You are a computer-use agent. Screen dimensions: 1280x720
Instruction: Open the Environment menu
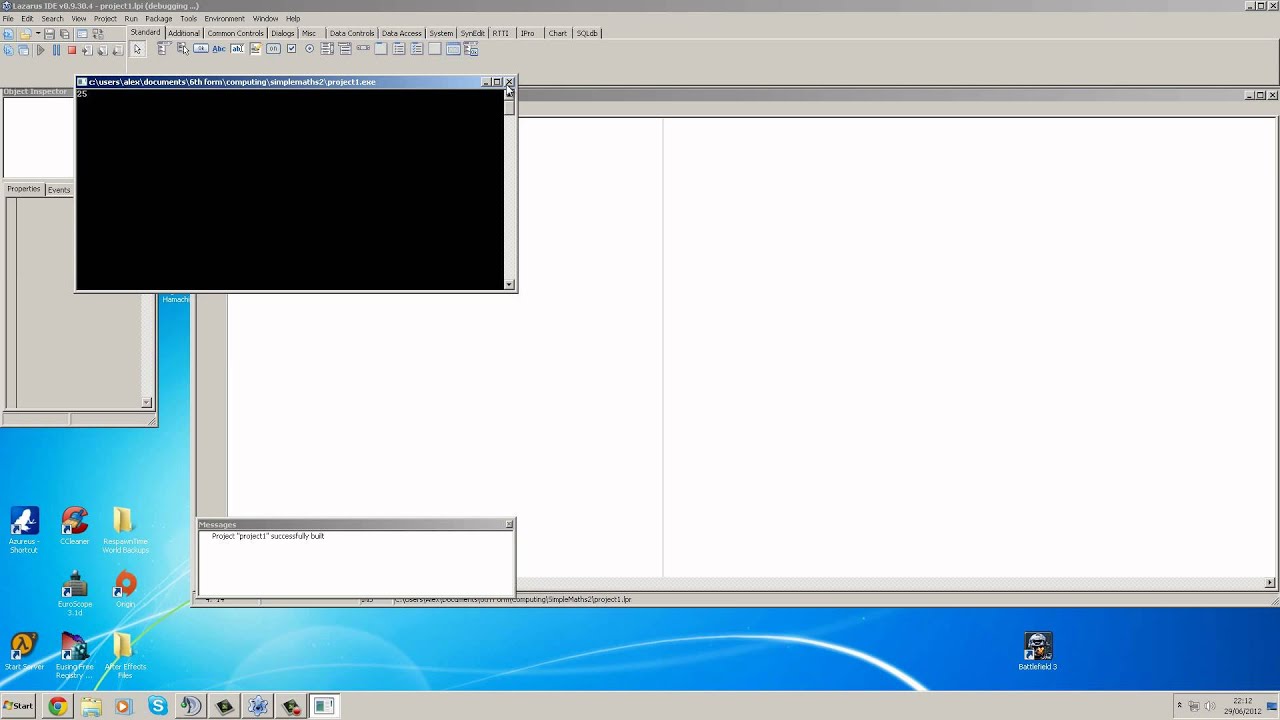224,19
